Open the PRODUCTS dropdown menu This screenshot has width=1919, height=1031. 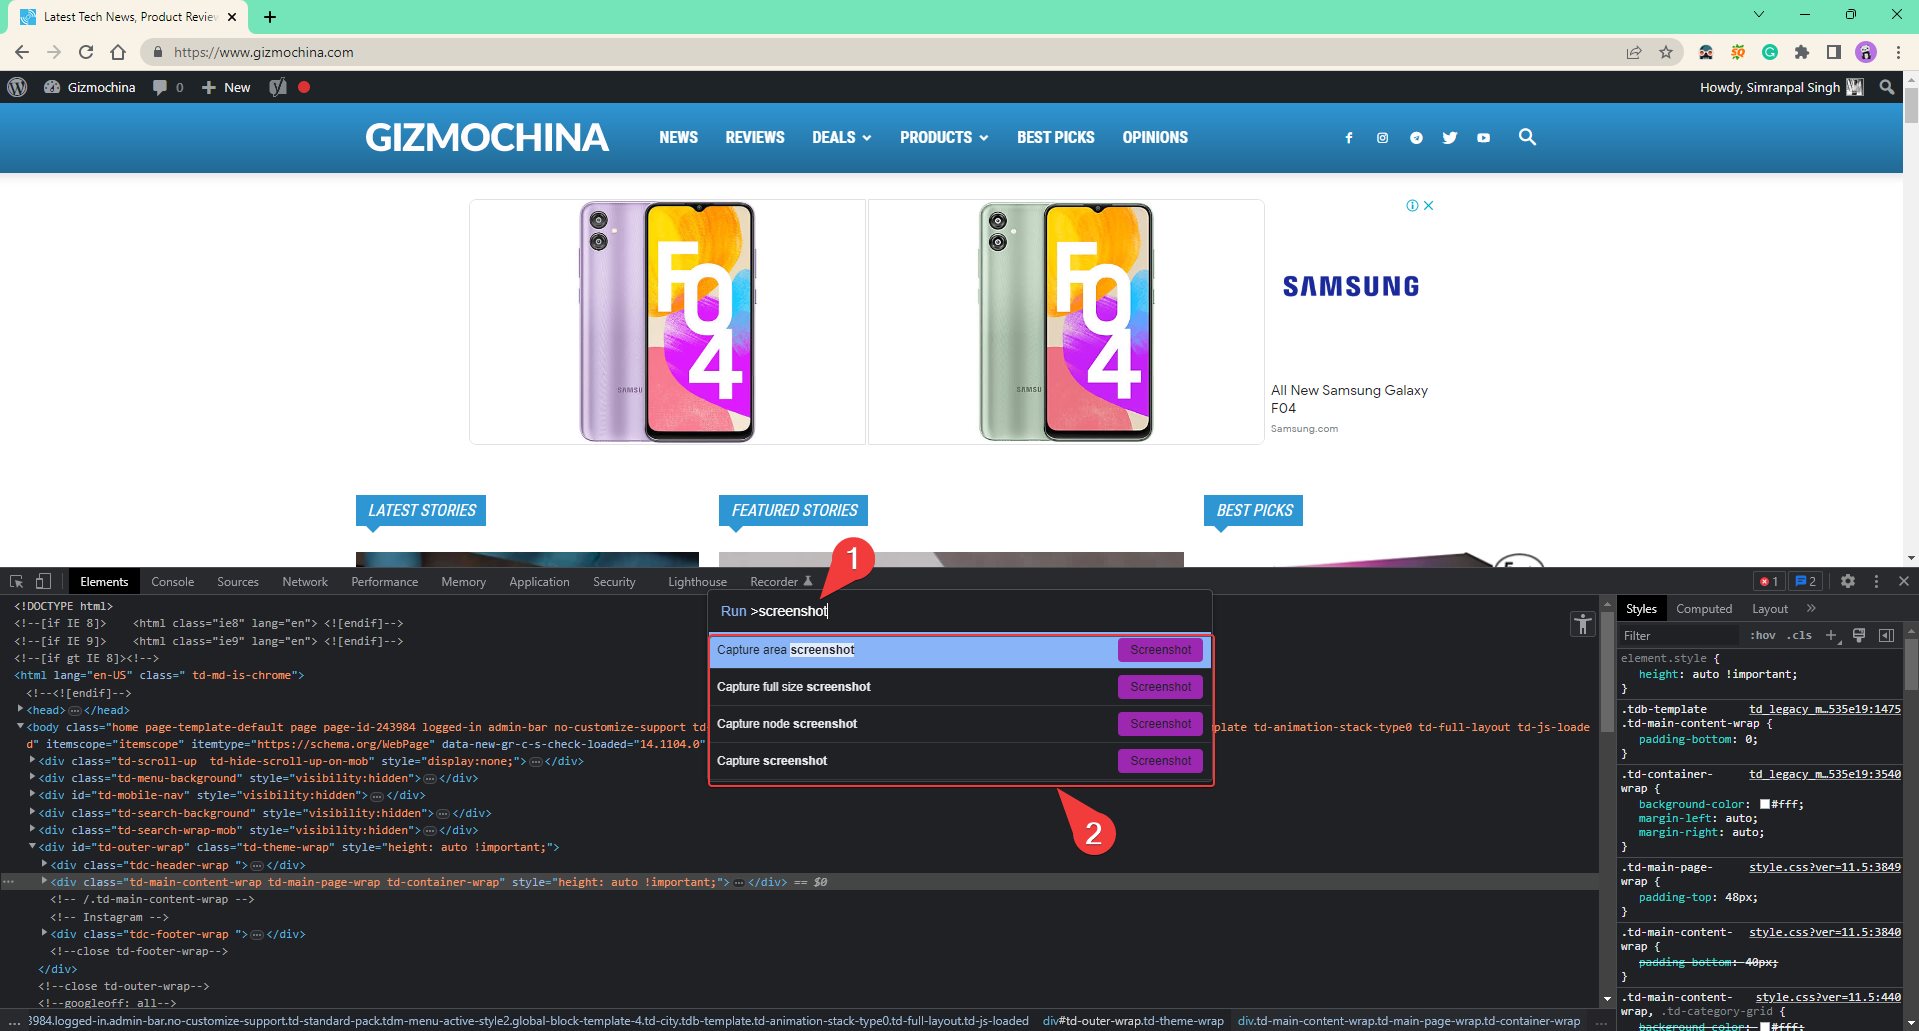pyautogui.click(x=943, y=138)
